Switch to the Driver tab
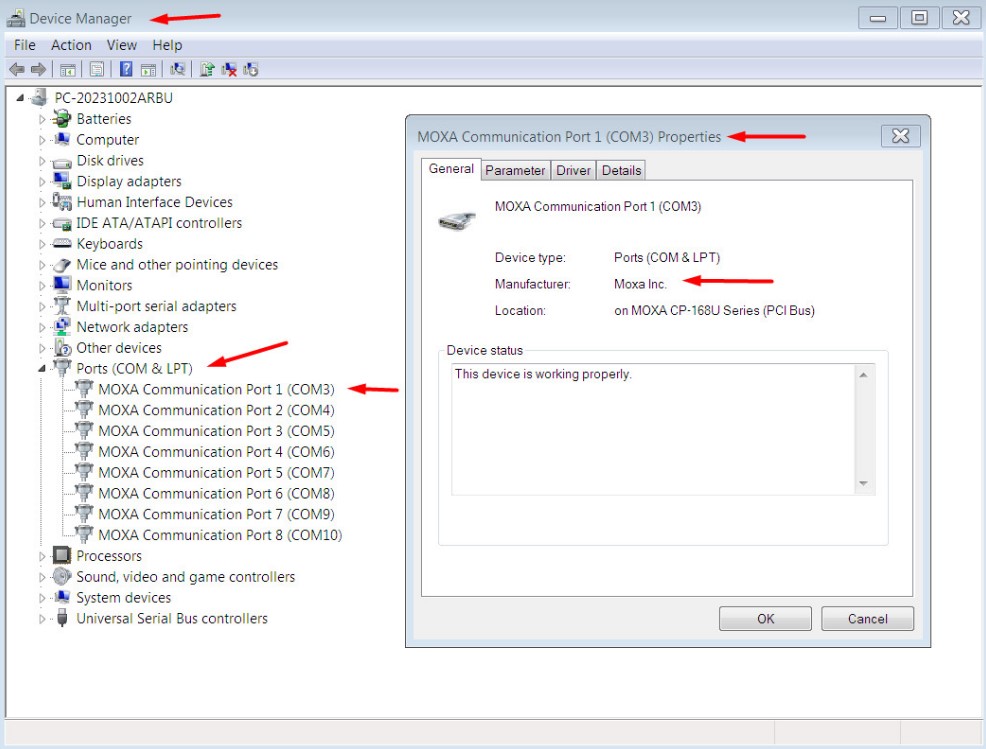Screen dimensions: 986x749 coord(573,170)
